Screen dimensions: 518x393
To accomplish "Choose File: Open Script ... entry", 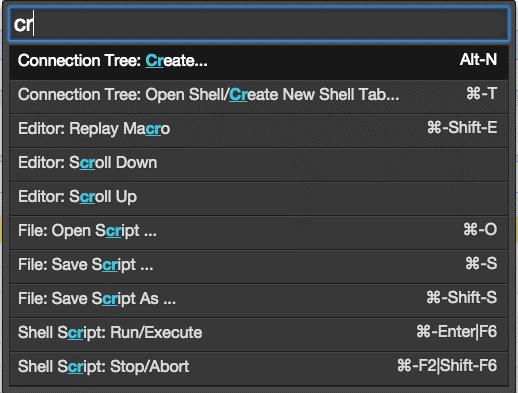I will [x=259, y=232].
